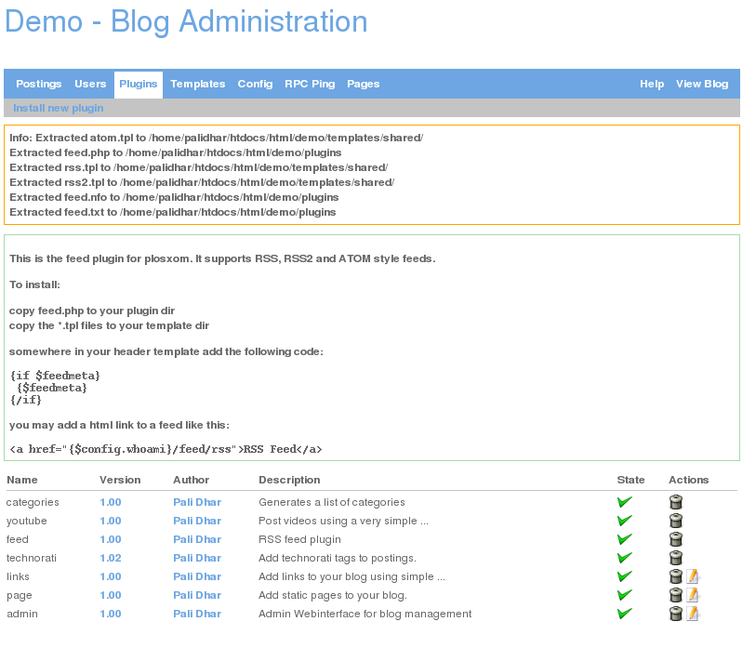The width and height of the screenshot is (756, 648).
Task: Click the Name column header
Action: [x=22, y=480]
